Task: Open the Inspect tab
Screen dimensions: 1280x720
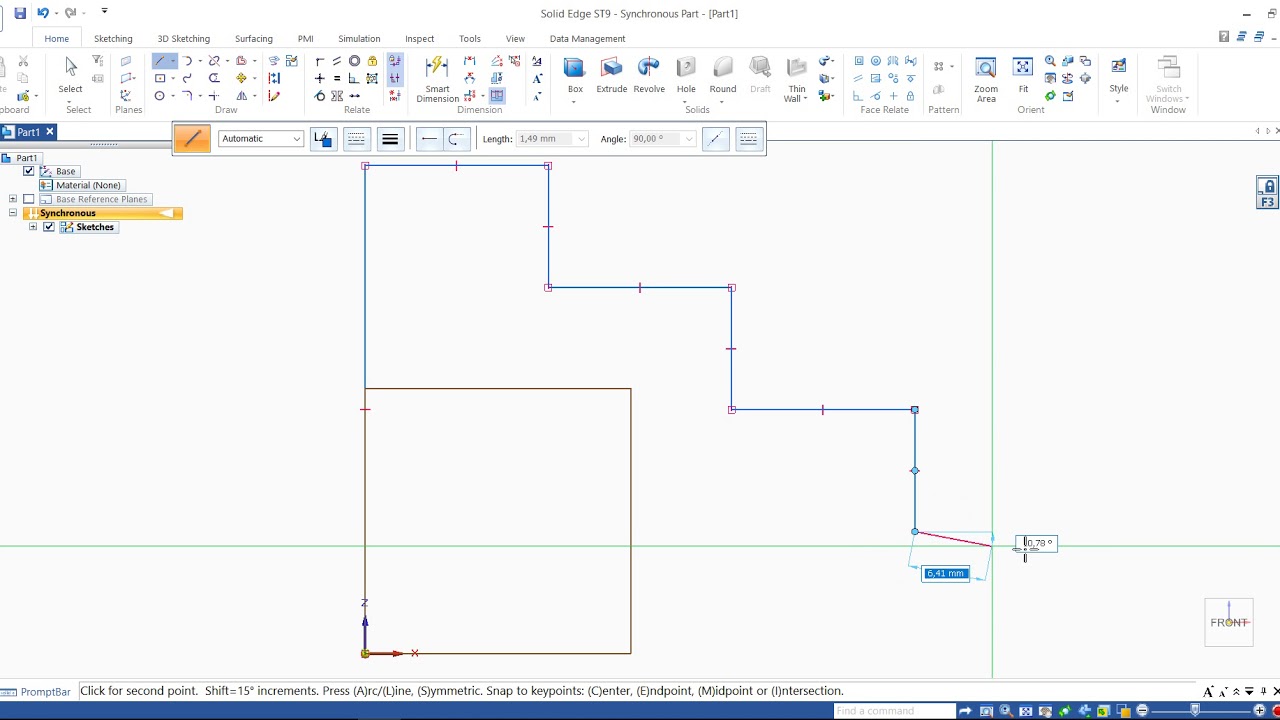Action: [x=420, y=39]
